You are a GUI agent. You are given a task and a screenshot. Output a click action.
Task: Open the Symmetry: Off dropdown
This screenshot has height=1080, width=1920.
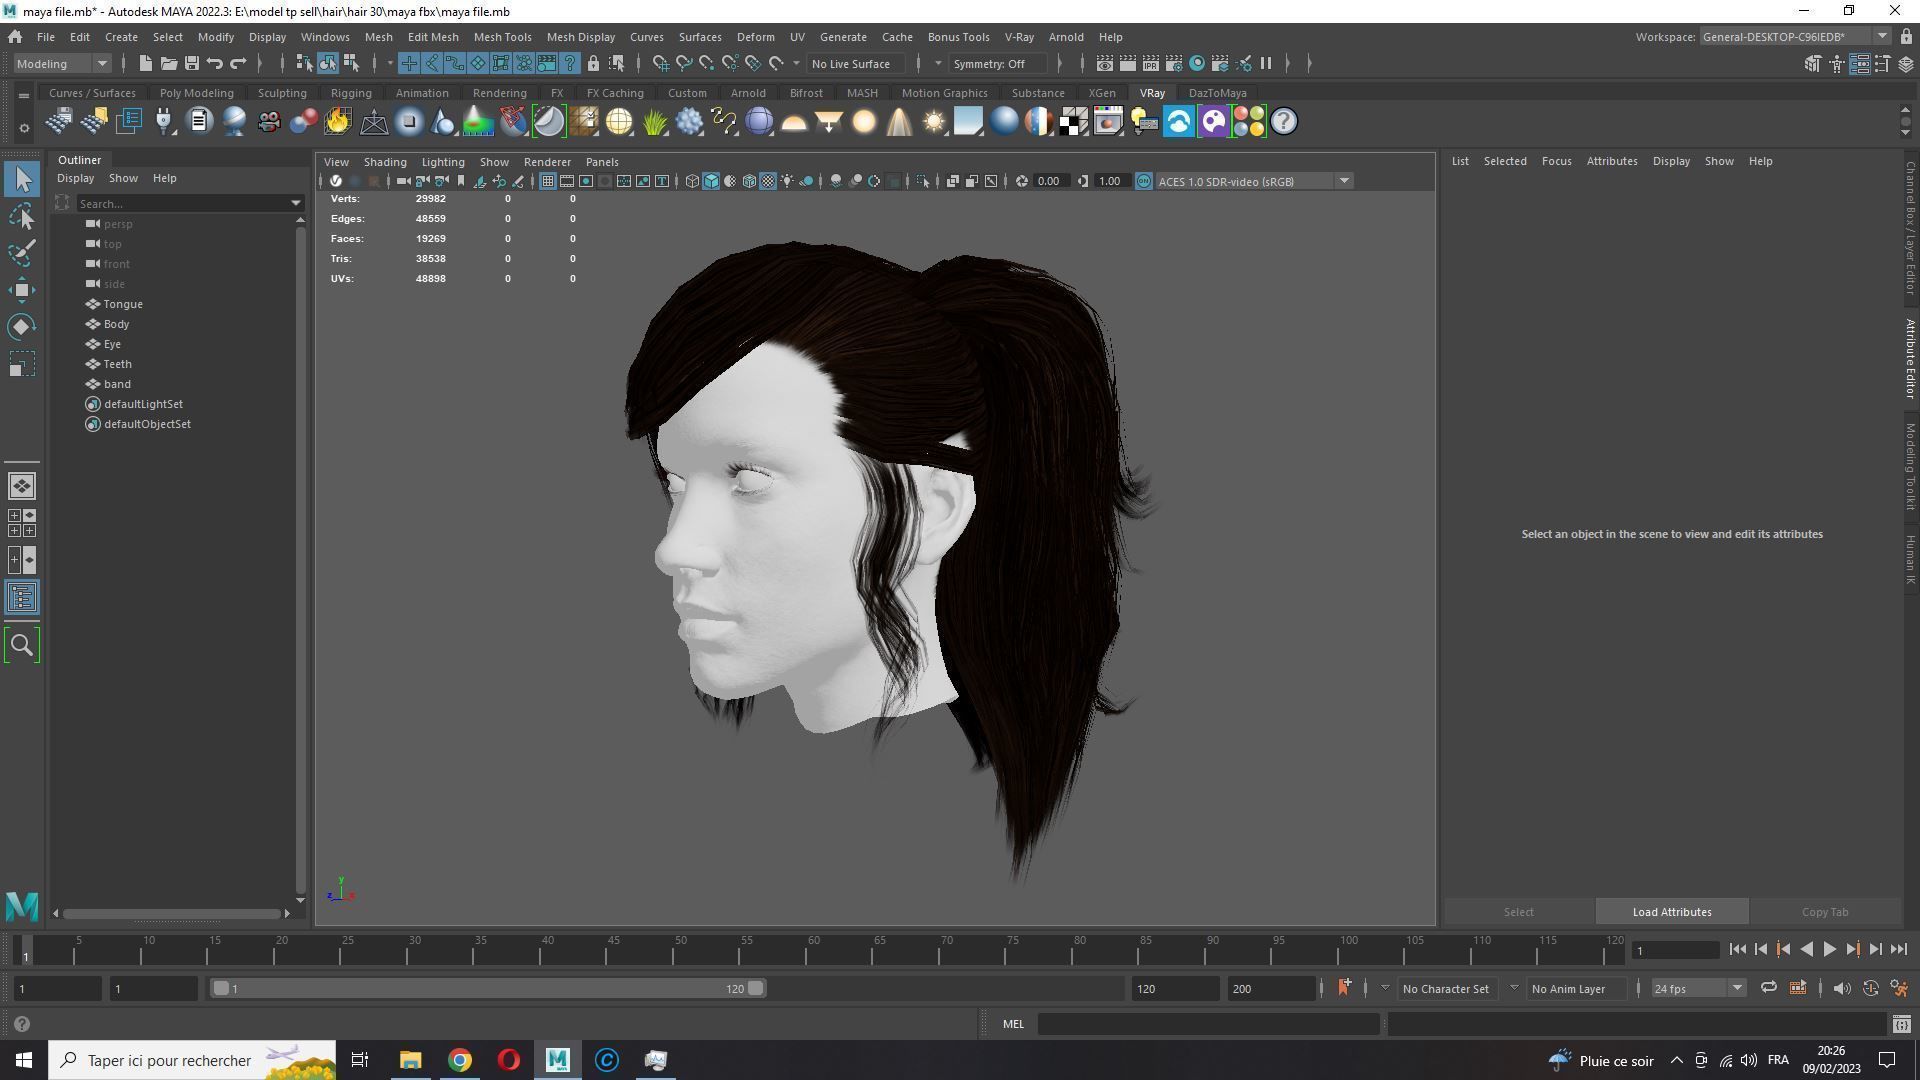click(997, 64)
